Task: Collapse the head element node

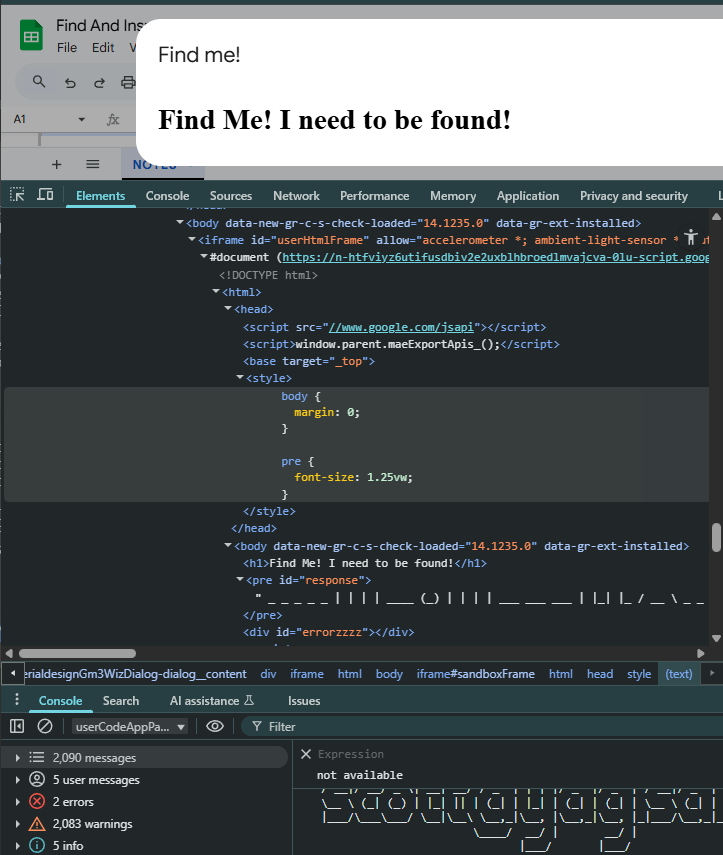Action: [x=228, y=309]
